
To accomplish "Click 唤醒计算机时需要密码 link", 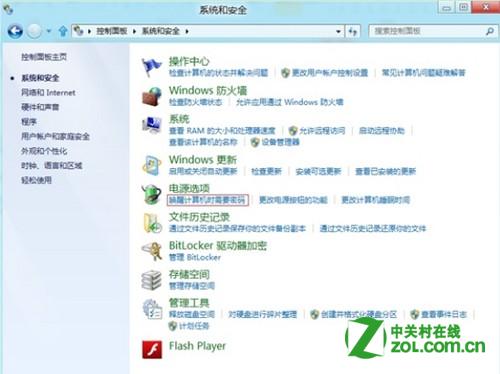I will tap(207, 200).
